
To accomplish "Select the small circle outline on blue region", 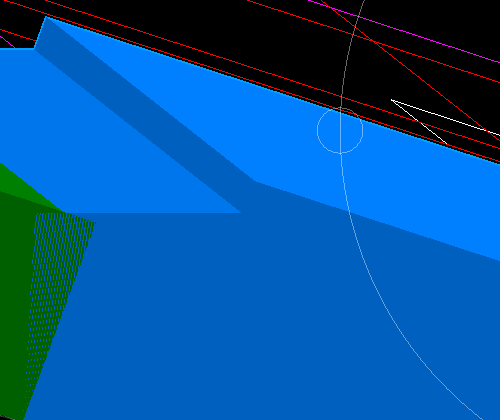I will 340,131.
